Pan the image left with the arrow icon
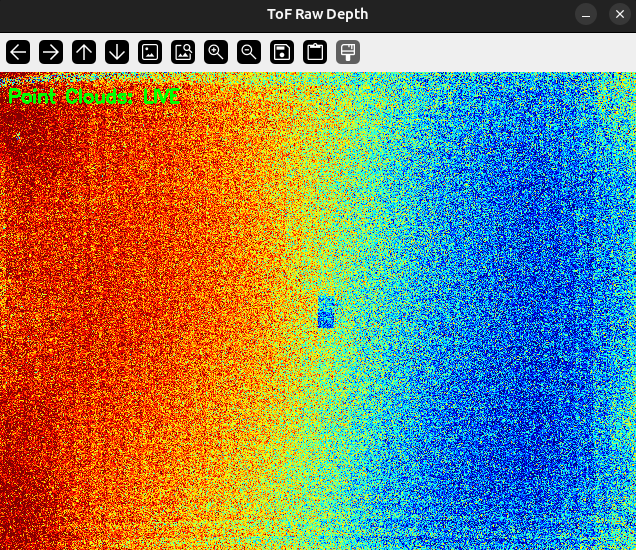Viewport: 636px width, 550px height. tap(18, 52)
